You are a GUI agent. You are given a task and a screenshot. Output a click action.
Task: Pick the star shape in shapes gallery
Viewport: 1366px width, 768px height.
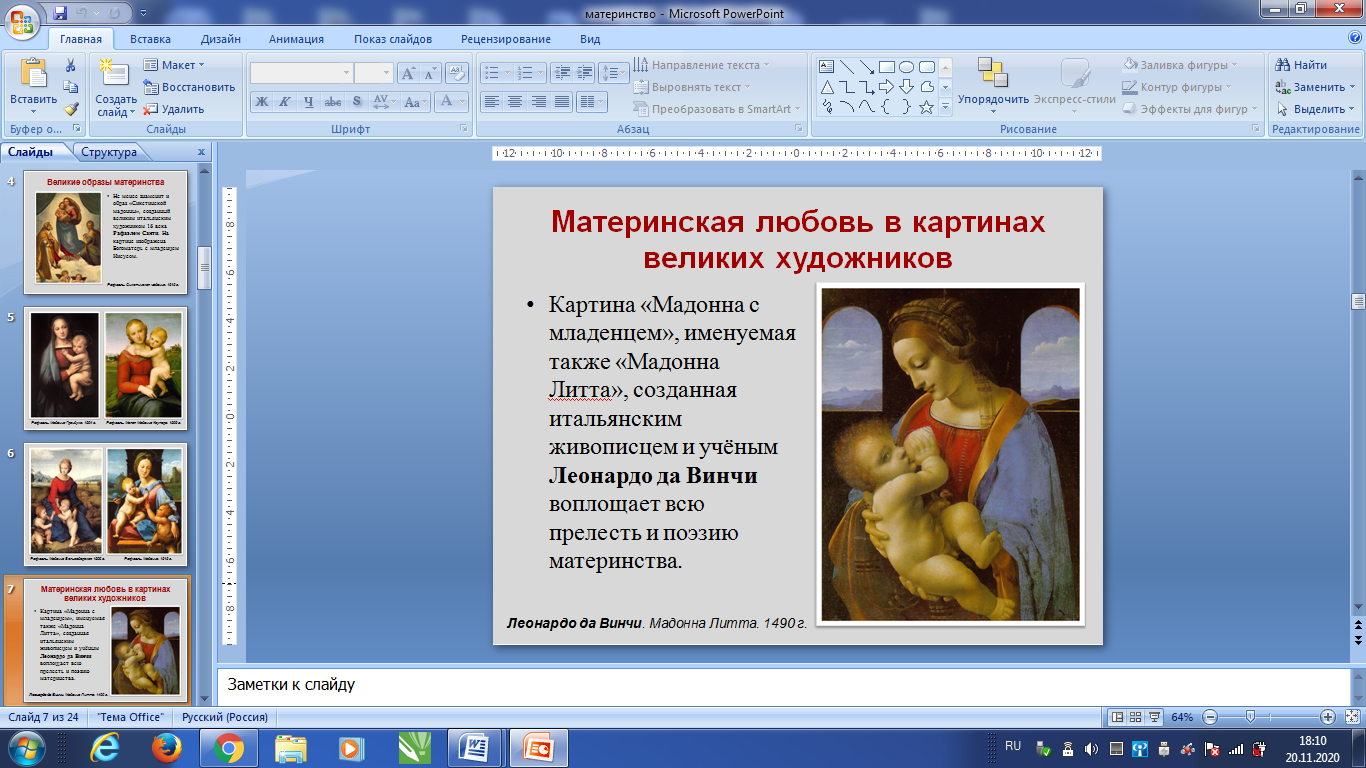pos(926,107)
